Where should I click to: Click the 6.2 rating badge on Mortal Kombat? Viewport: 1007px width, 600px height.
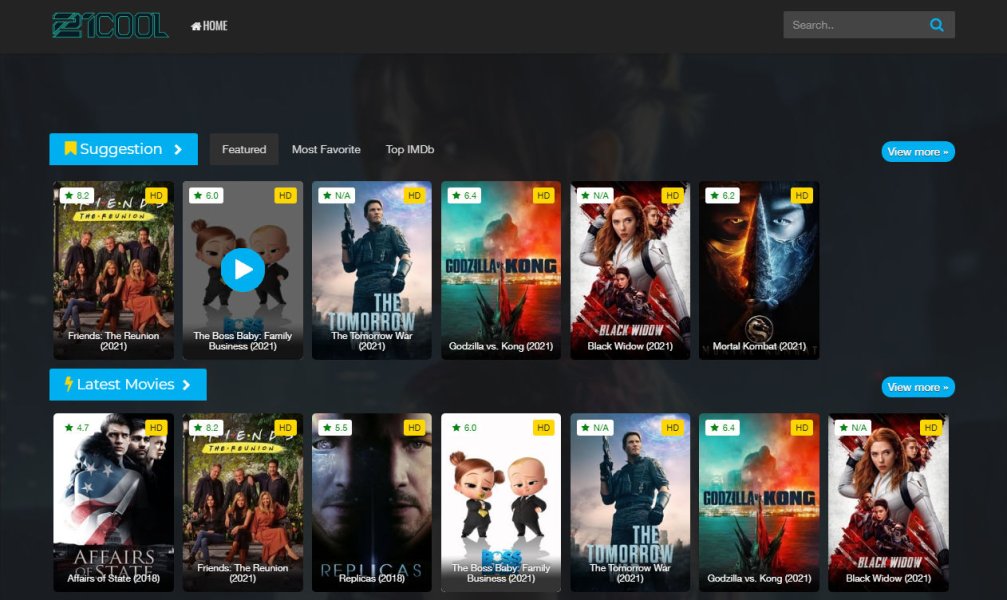[x=722, y=195]
